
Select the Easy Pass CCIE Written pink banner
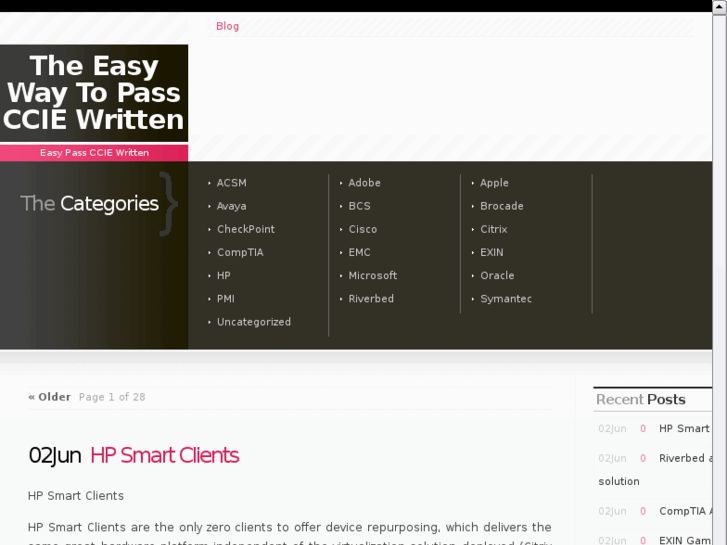(94, 153)
